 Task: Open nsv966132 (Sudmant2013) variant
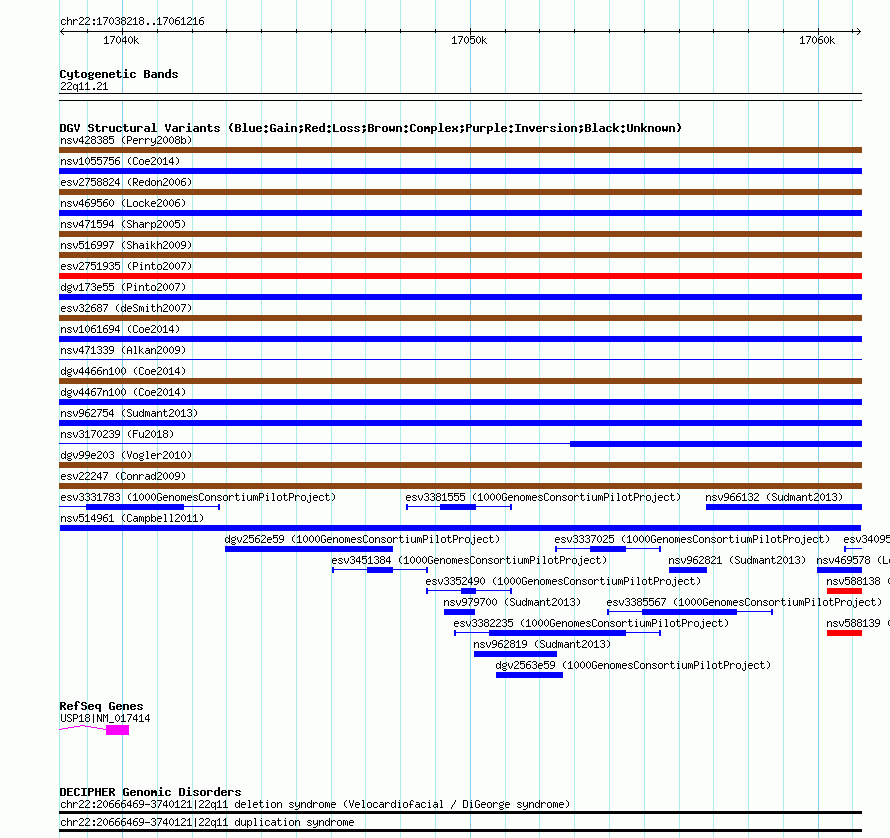(x=774, y=497)
